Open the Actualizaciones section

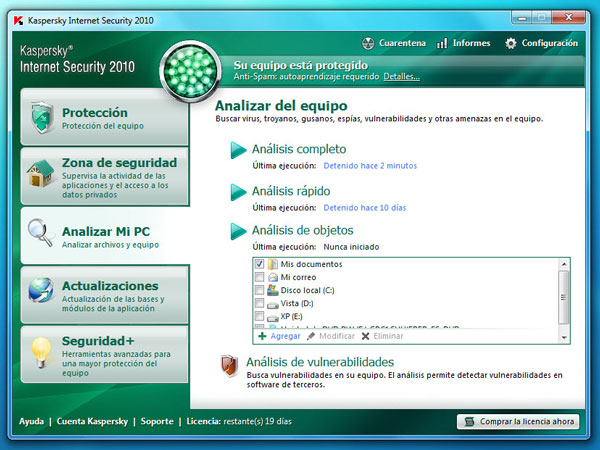[x=104, y=295]
